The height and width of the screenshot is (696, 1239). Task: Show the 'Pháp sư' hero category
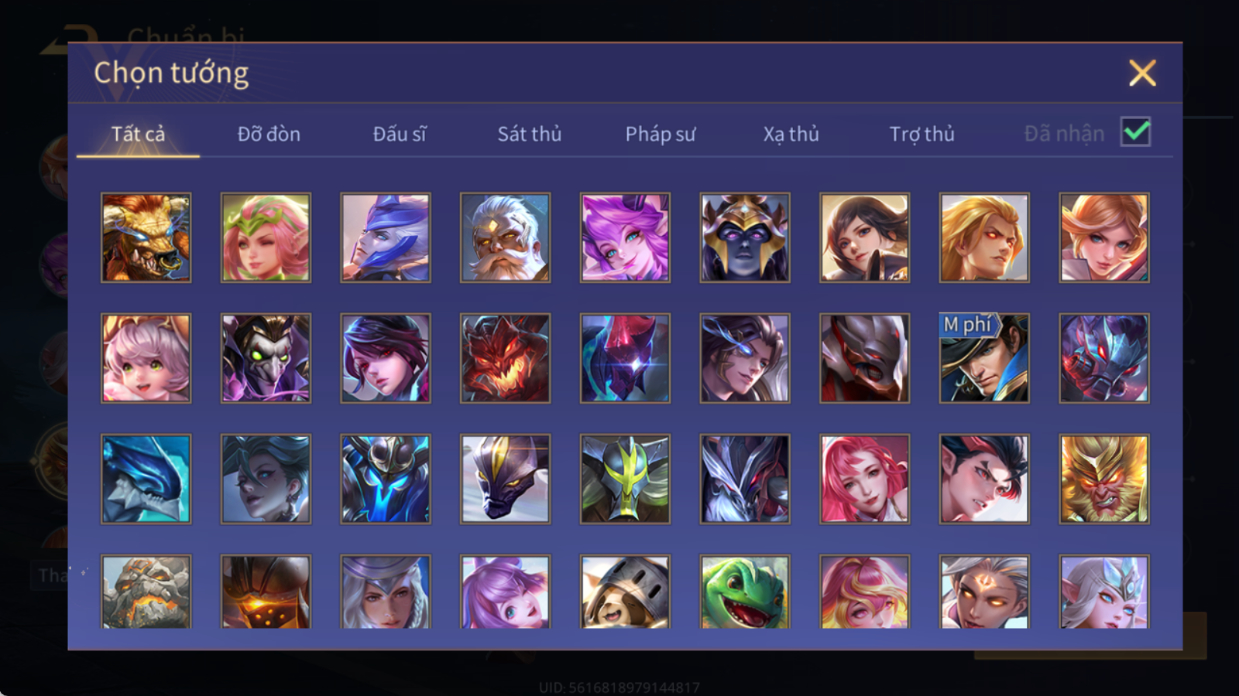(660, 134)
